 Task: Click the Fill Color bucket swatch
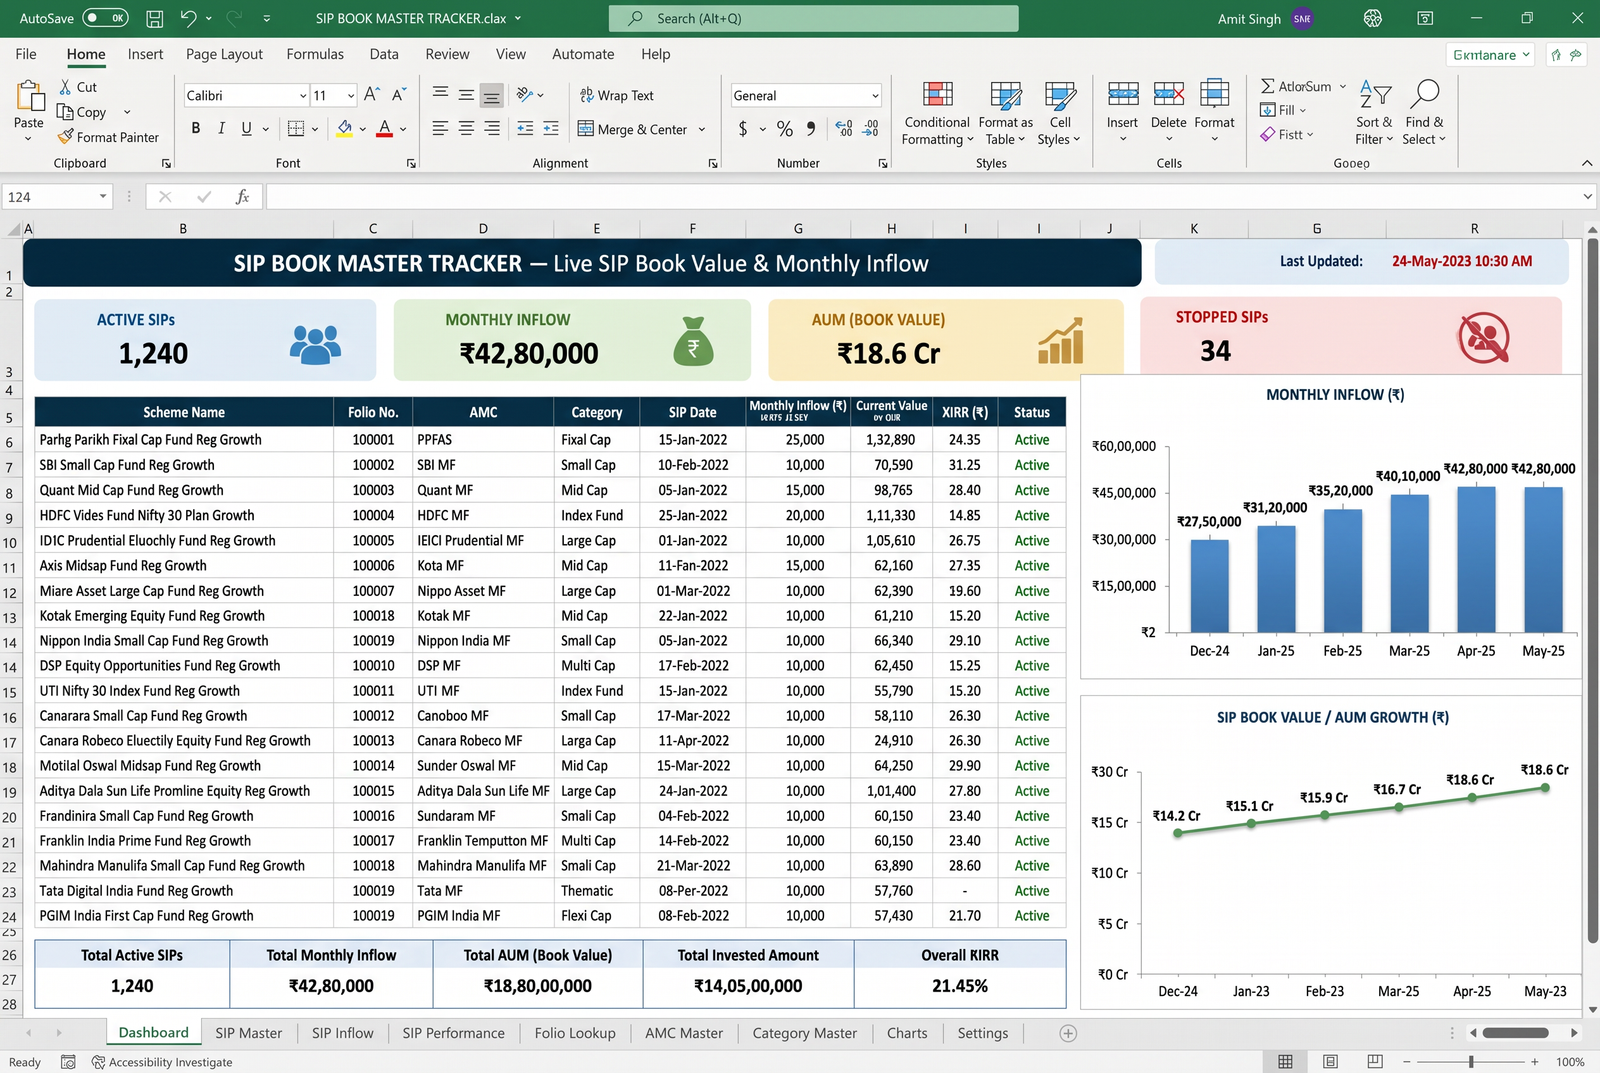click(345, 128)
